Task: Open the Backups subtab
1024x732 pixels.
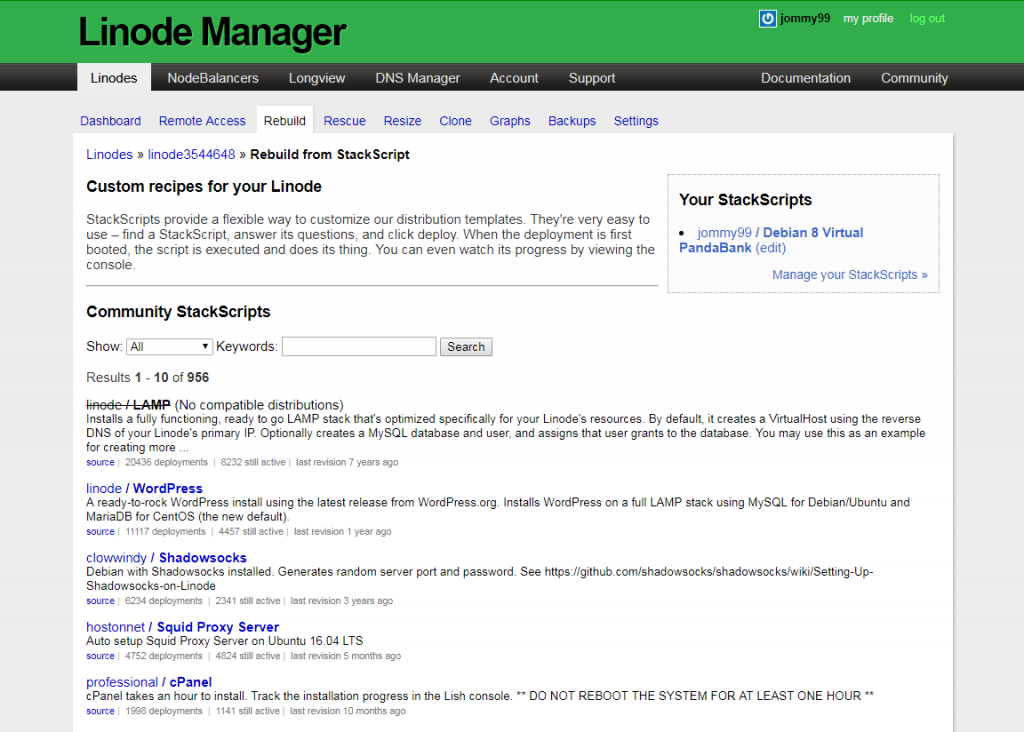Action: click(572, 121)
